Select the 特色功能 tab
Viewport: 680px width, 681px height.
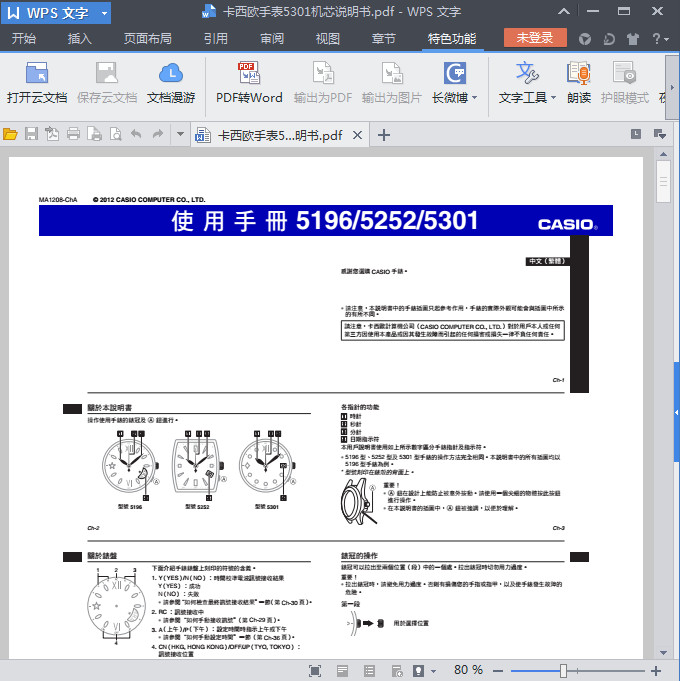pos(452,39)
